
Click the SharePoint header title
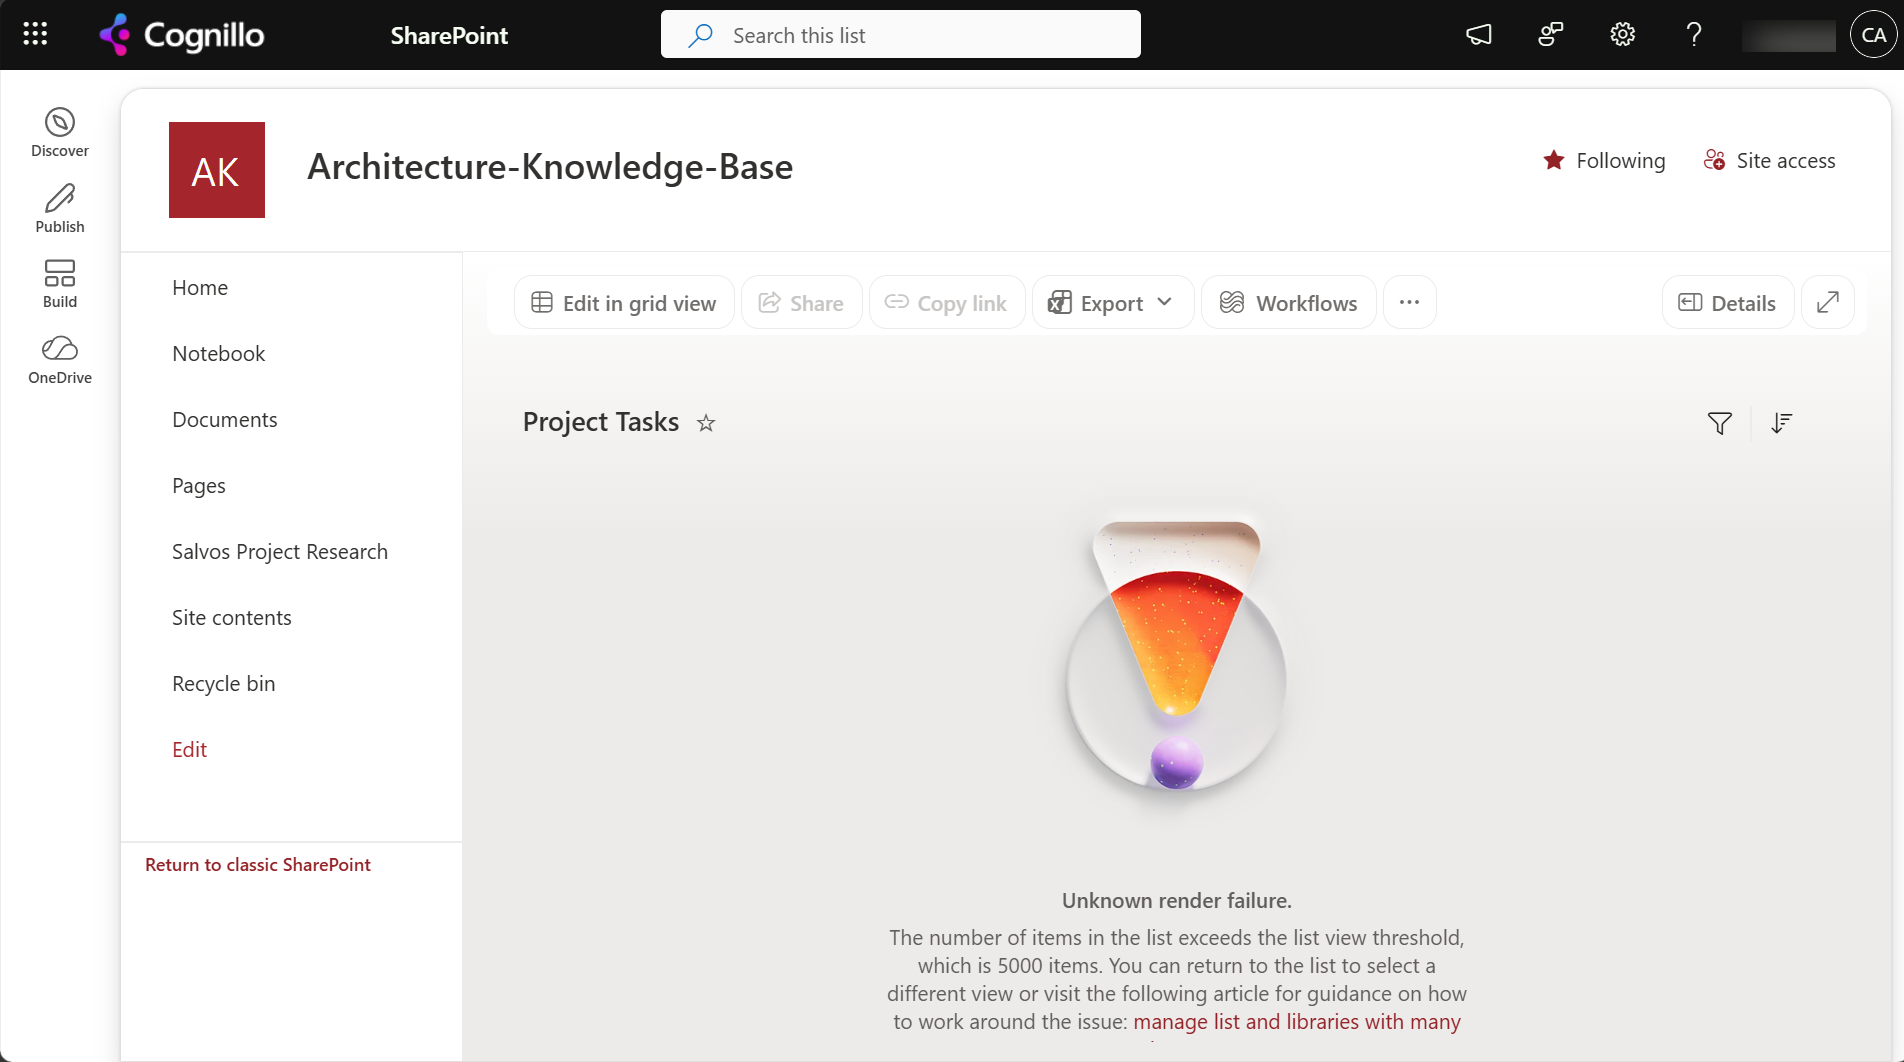(x=449, y=35)
